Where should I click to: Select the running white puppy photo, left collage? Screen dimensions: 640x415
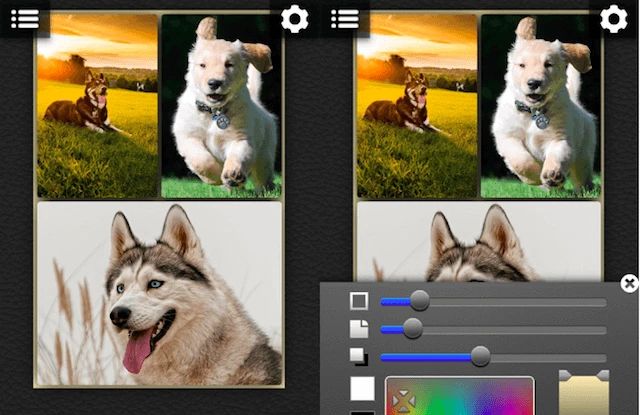(x=221, y=105)
